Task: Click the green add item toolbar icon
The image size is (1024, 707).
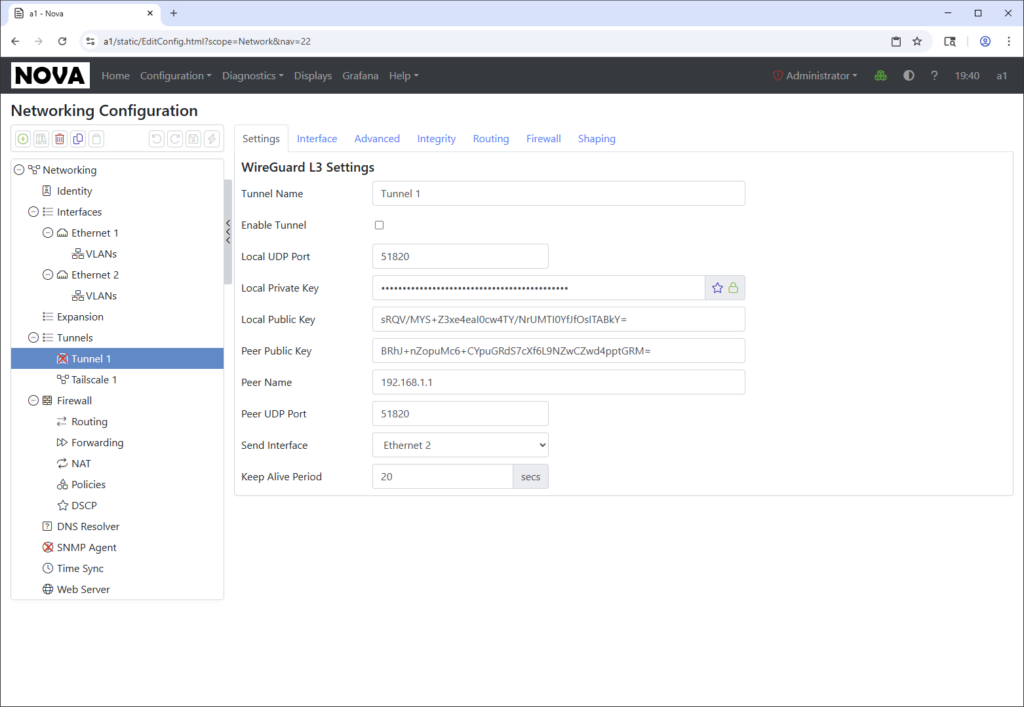Action: (23, 139)
